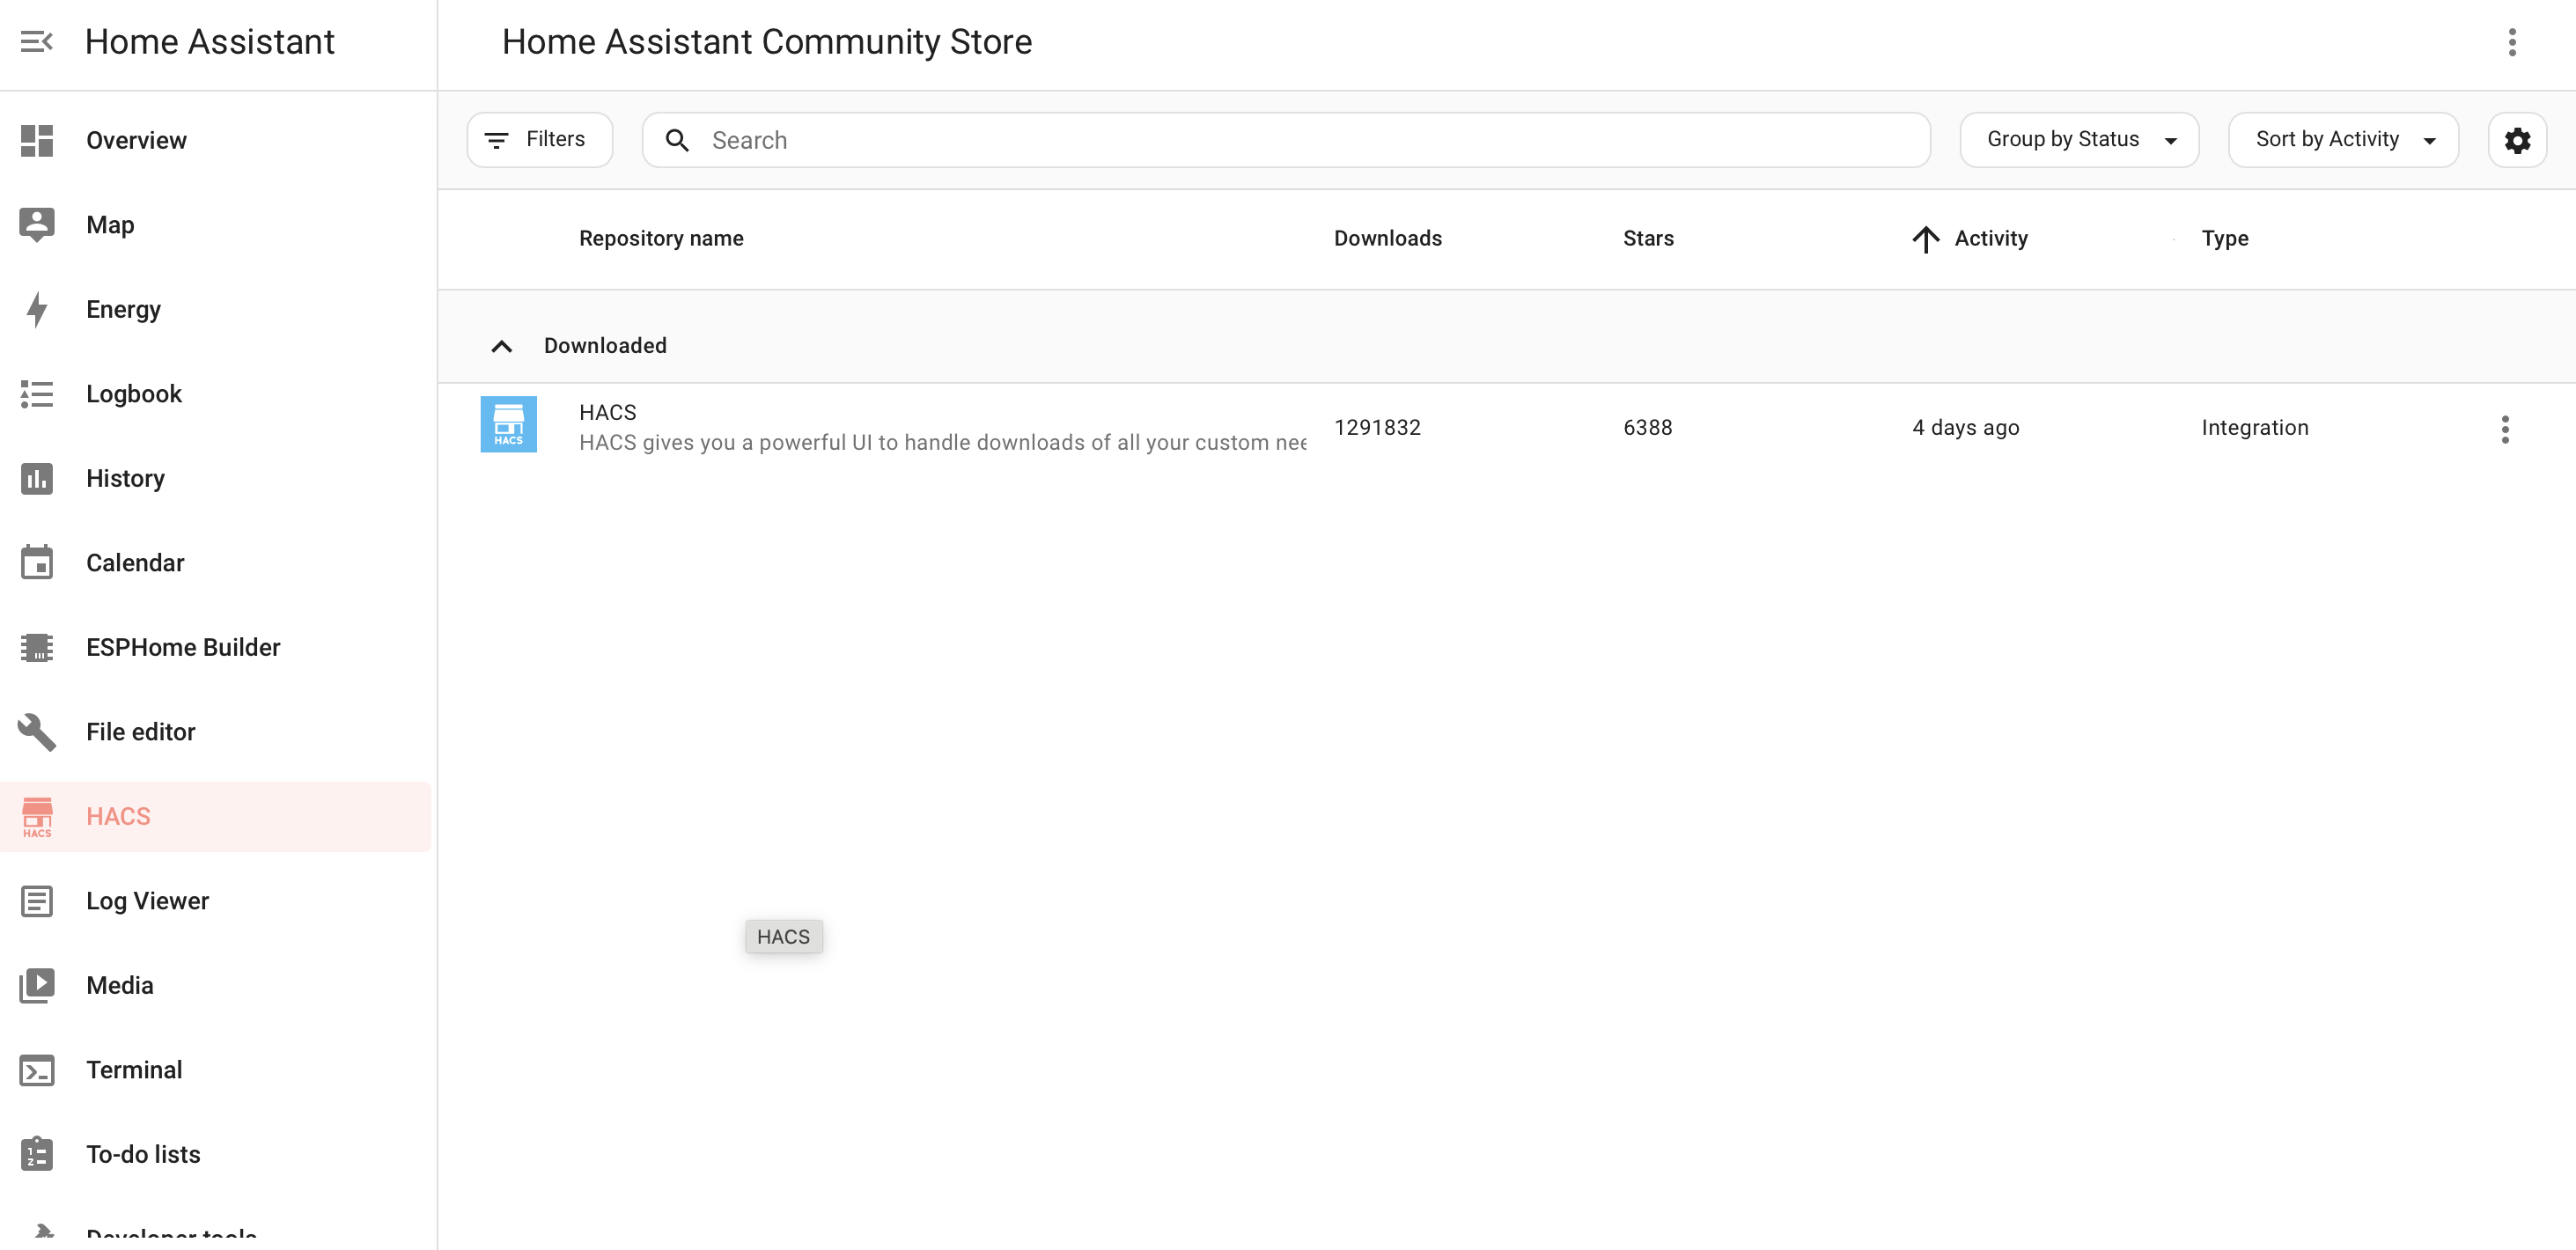Open the Group by Status dropdown
The height and width of the screenshot is (1250, 2576).
[x=2078, y=139]
